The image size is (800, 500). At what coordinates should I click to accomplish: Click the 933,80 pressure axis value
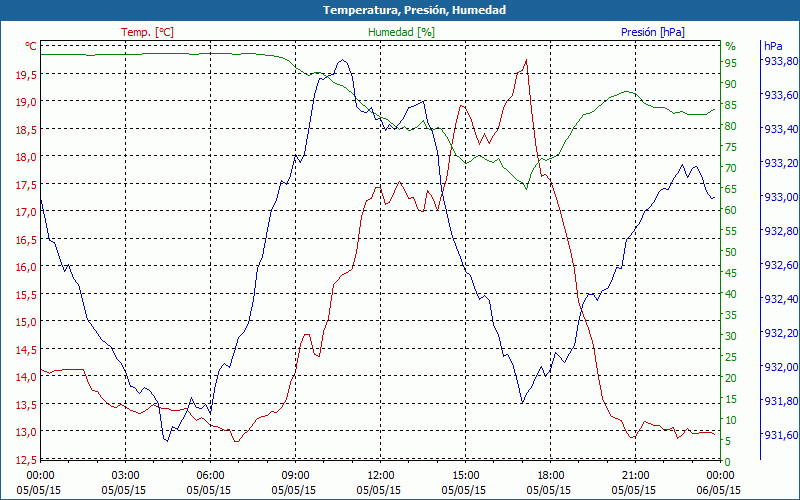point(780,61)
